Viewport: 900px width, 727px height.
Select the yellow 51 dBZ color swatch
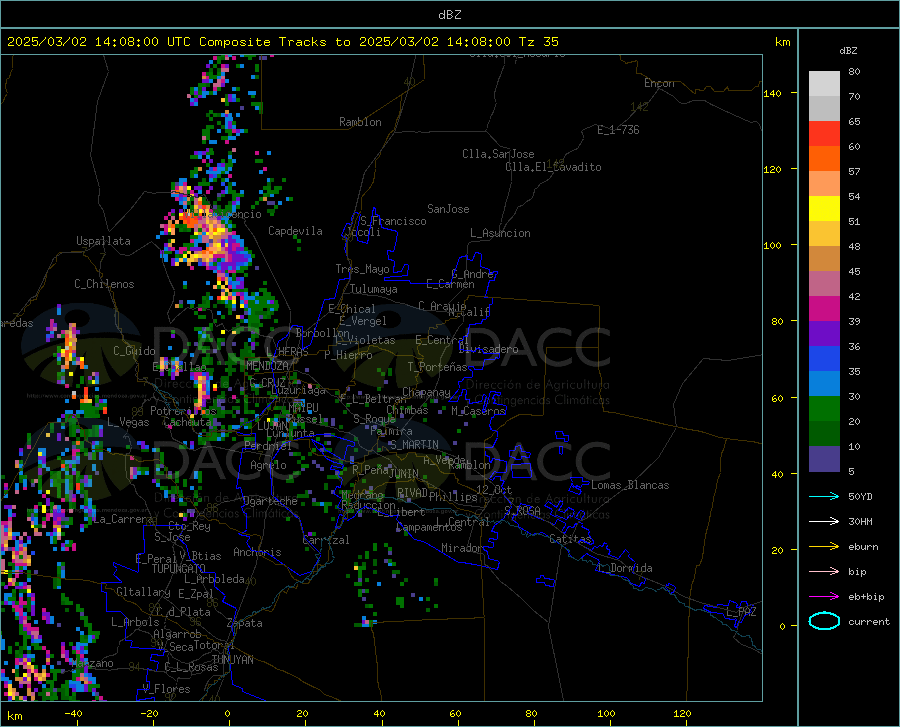tap(824, 209)
